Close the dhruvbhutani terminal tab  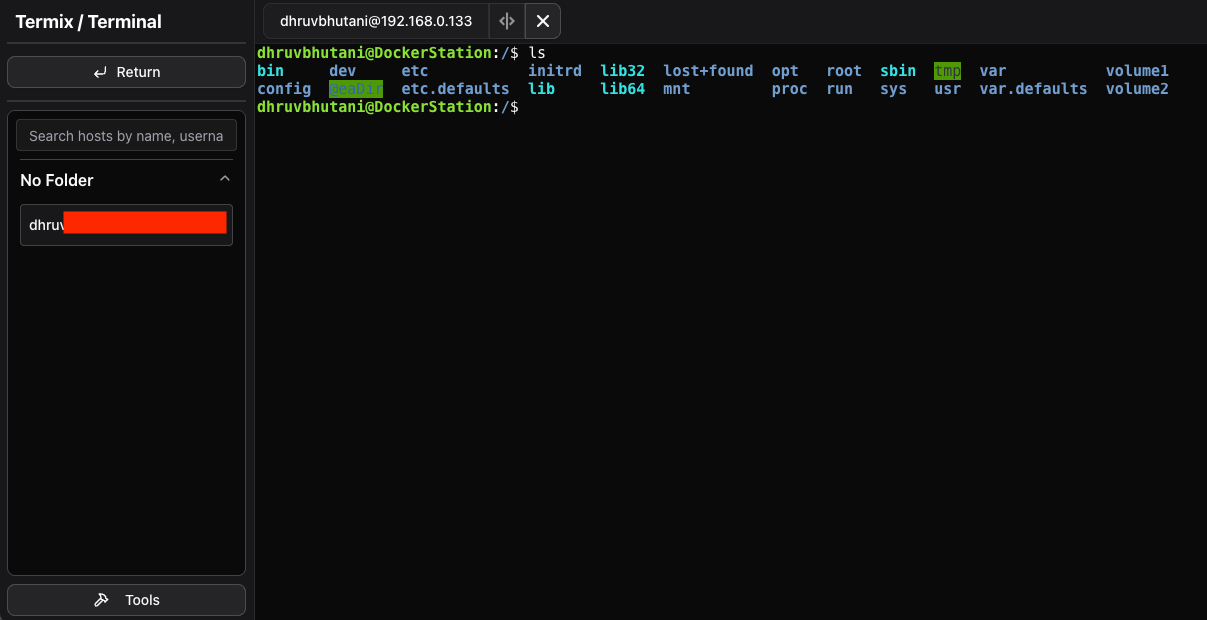click(542, 21)
